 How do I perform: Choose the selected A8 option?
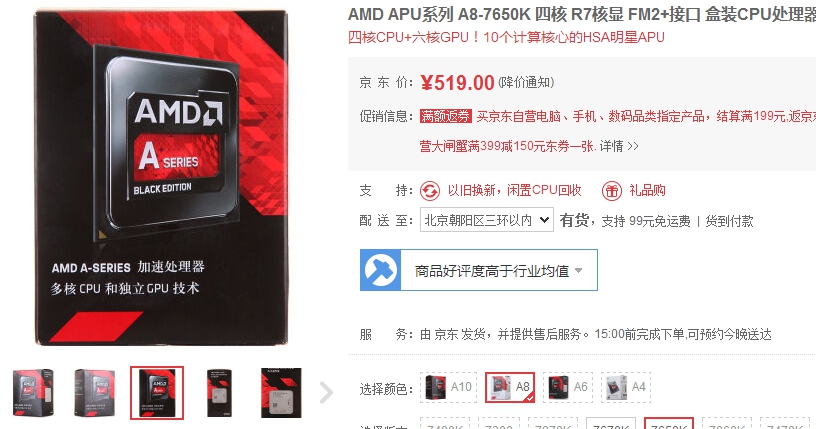[510, 387]
